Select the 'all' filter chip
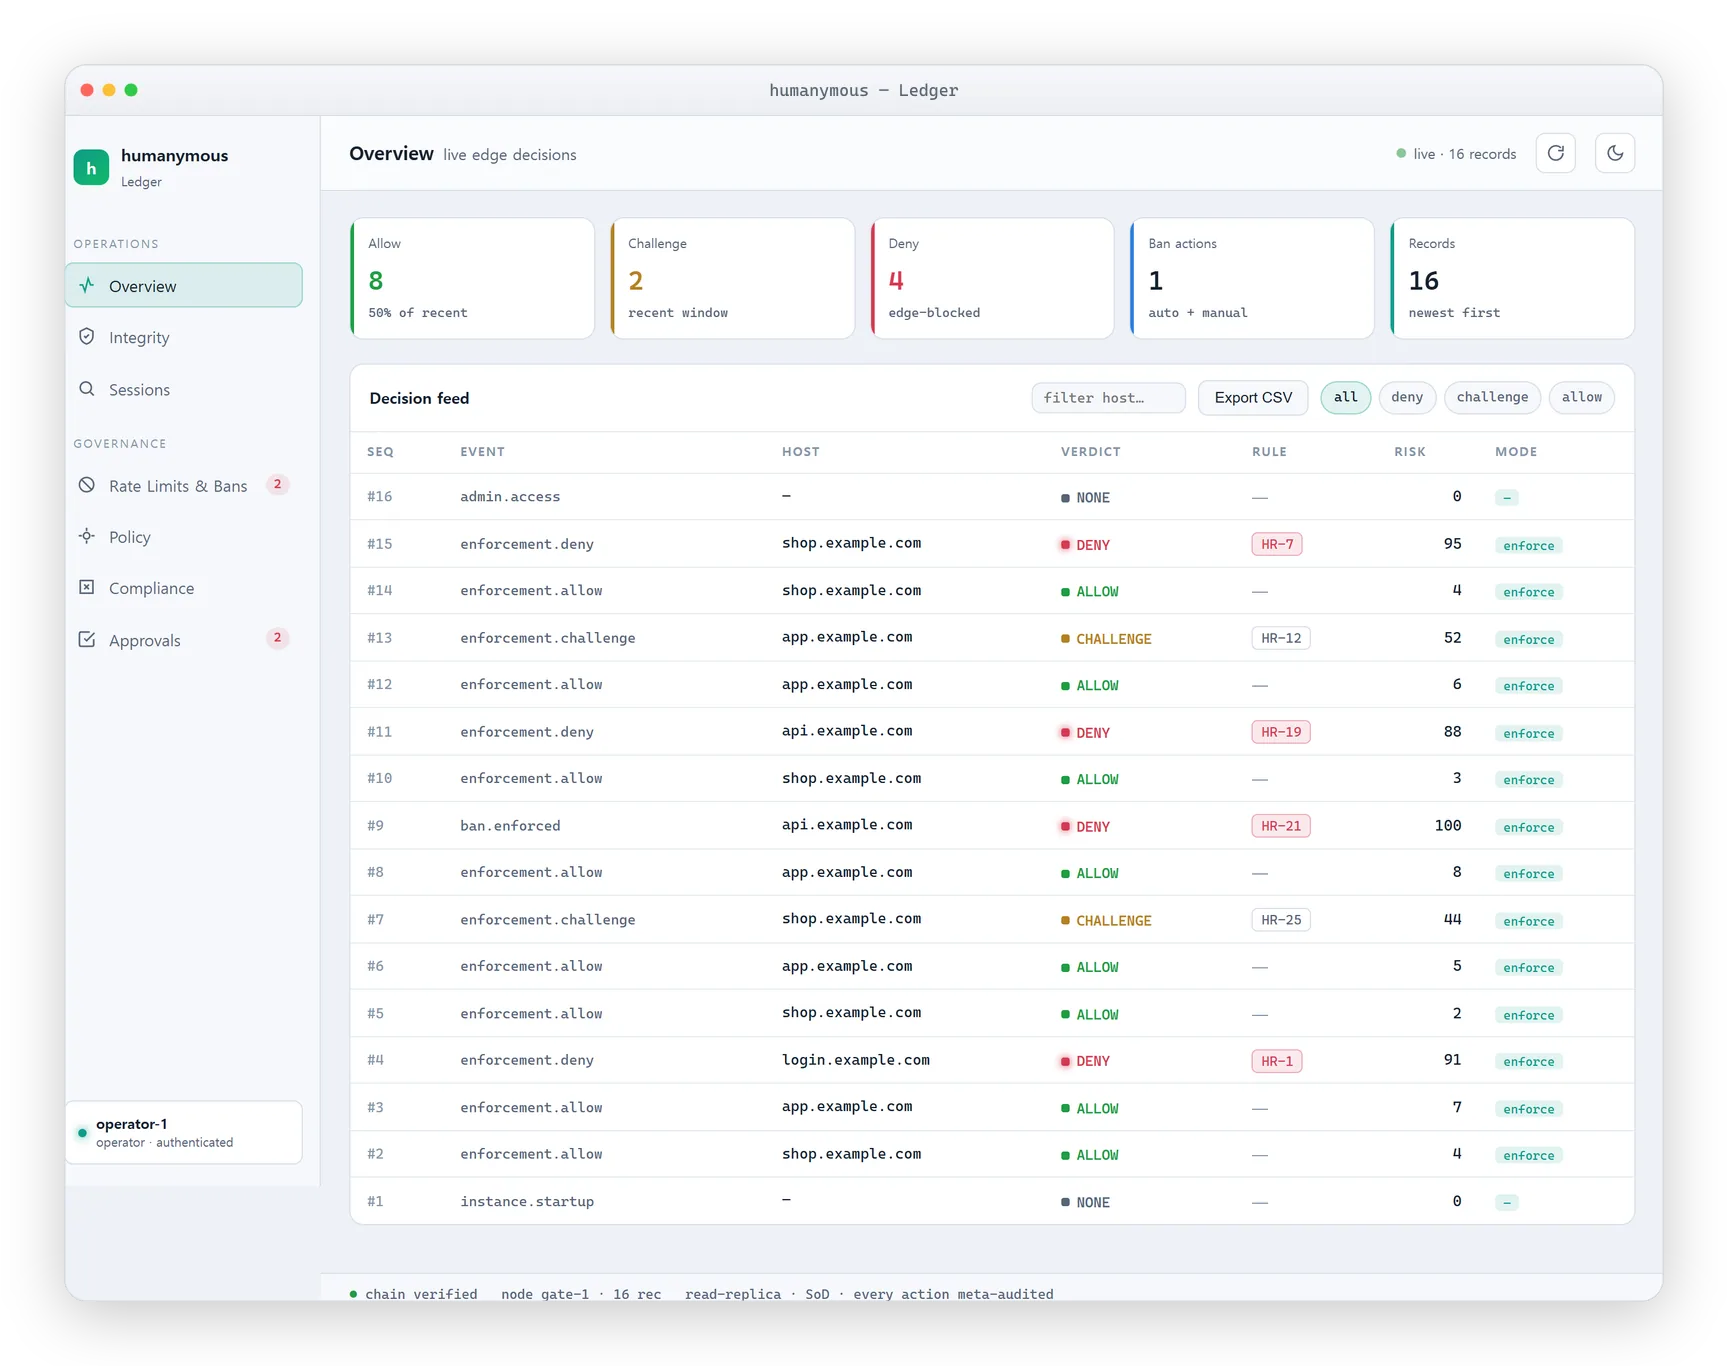1728x1366 pixels. [x=1346, y=397]
